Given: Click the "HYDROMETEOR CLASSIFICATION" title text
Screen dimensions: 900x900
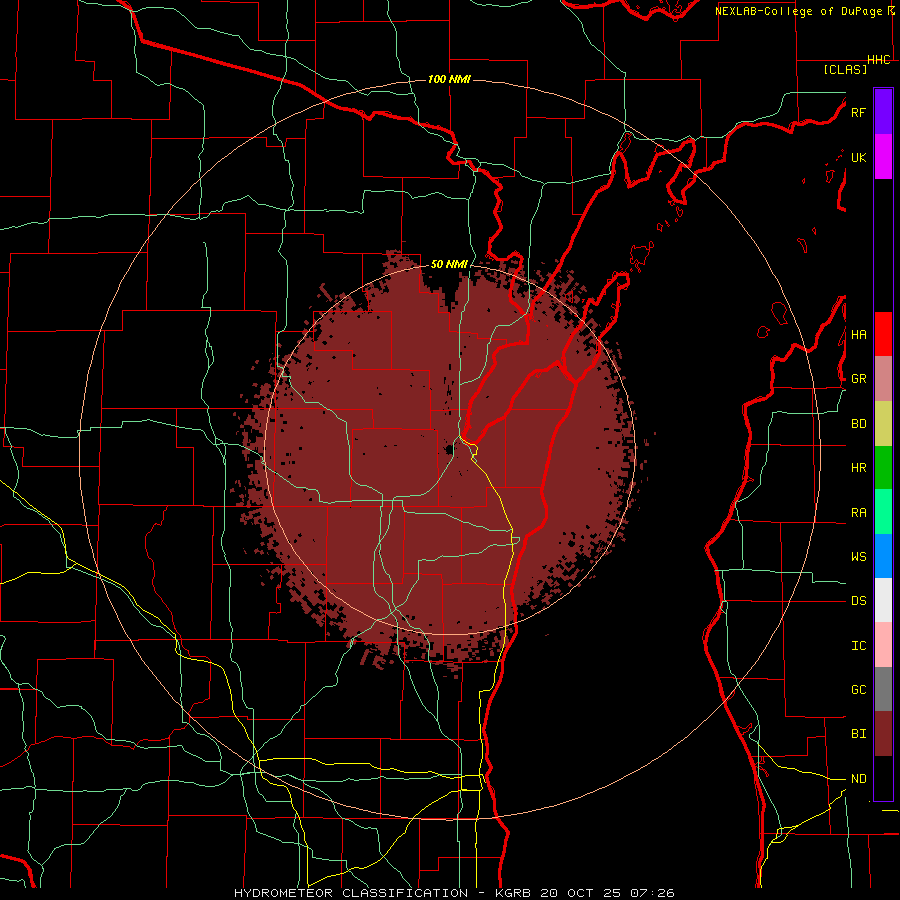Looking at the screenshot, I should pyautogui.click(x=351, y=893).
